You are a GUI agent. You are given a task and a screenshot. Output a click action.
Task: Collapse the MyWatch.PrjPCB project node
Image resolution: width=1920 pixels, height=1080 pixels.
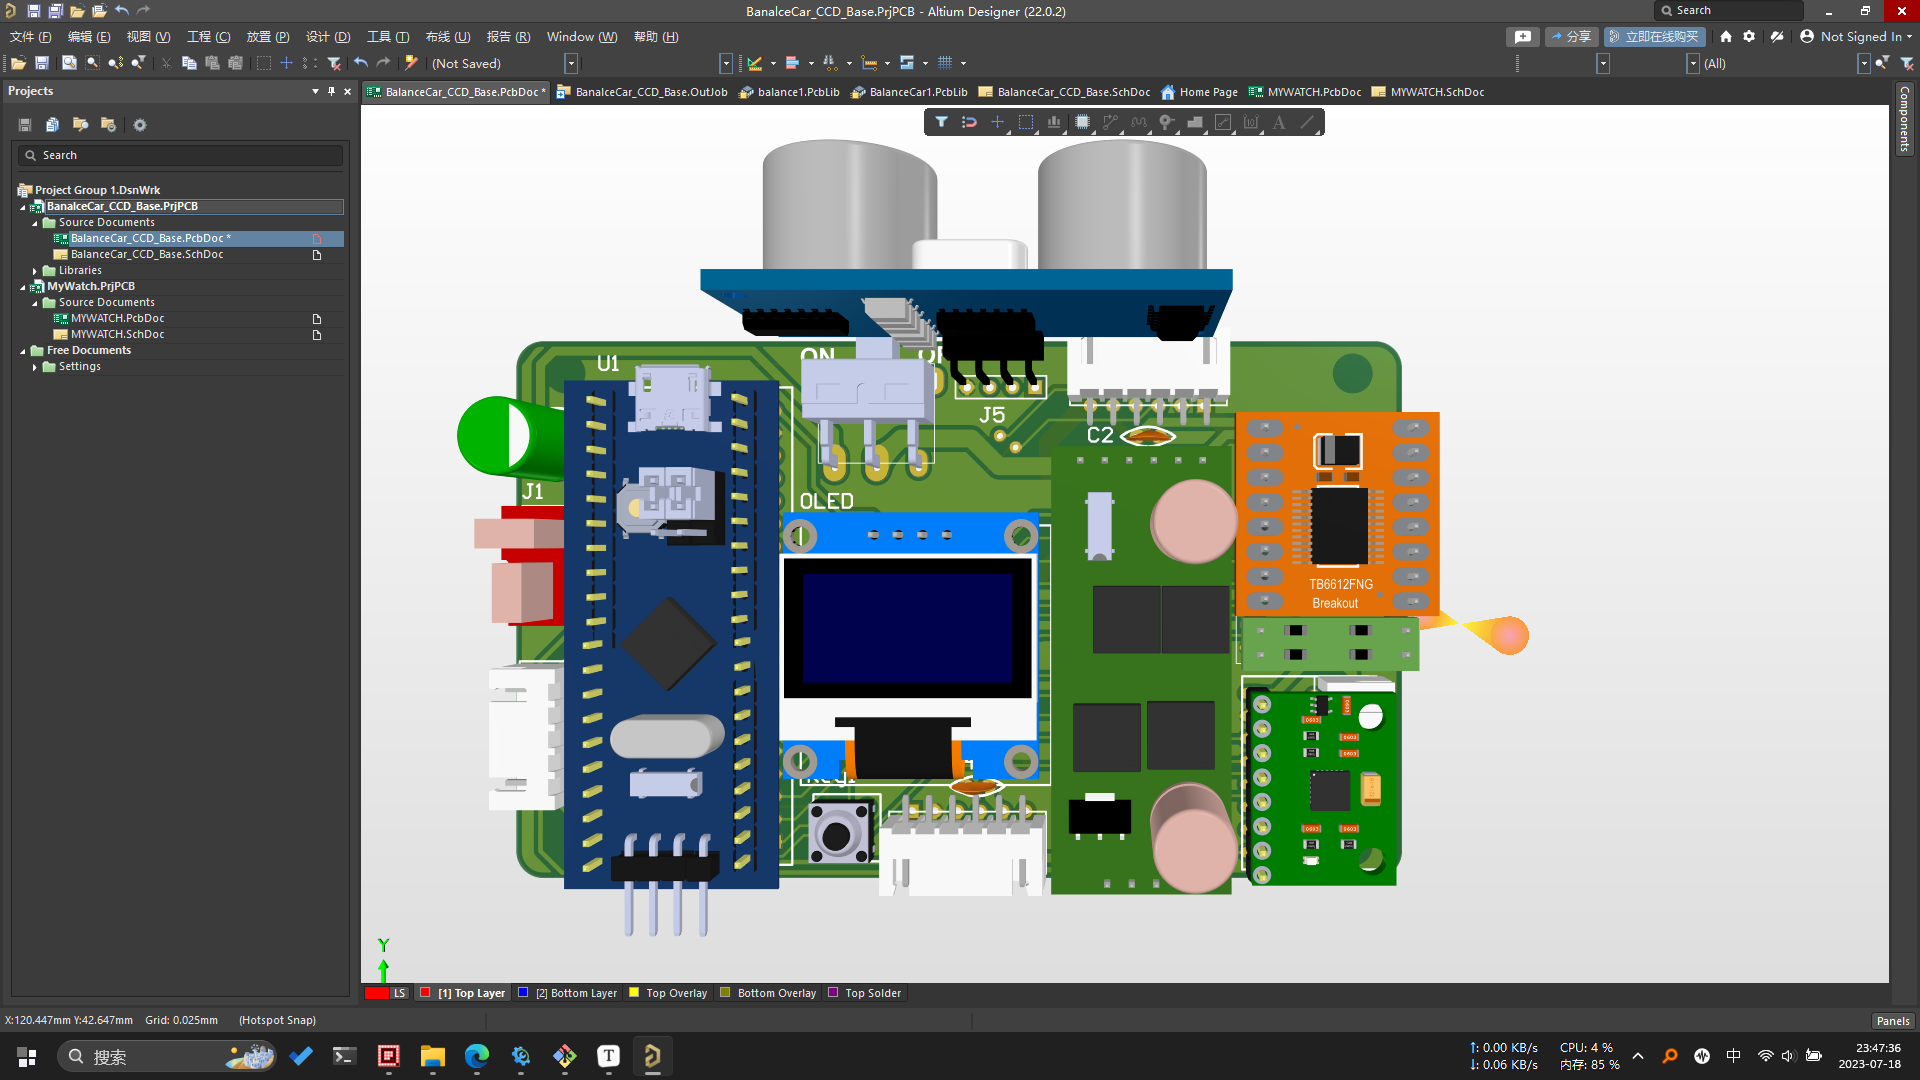tap(23, 287)
